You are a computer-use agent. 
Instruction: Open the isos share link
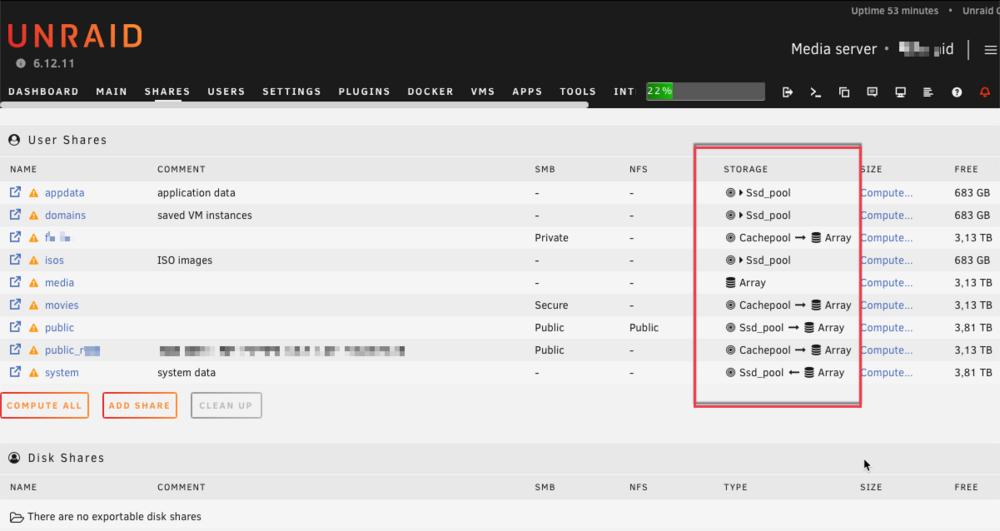click(x=54, y=260)
